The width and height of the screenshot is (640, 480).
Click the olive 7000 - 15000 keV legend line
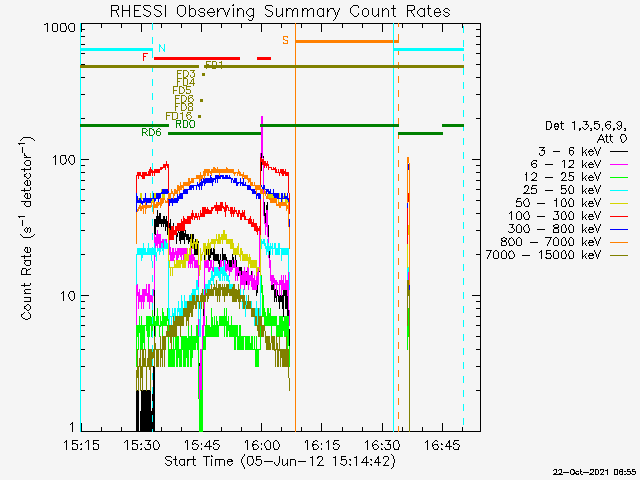pos(619,256)
